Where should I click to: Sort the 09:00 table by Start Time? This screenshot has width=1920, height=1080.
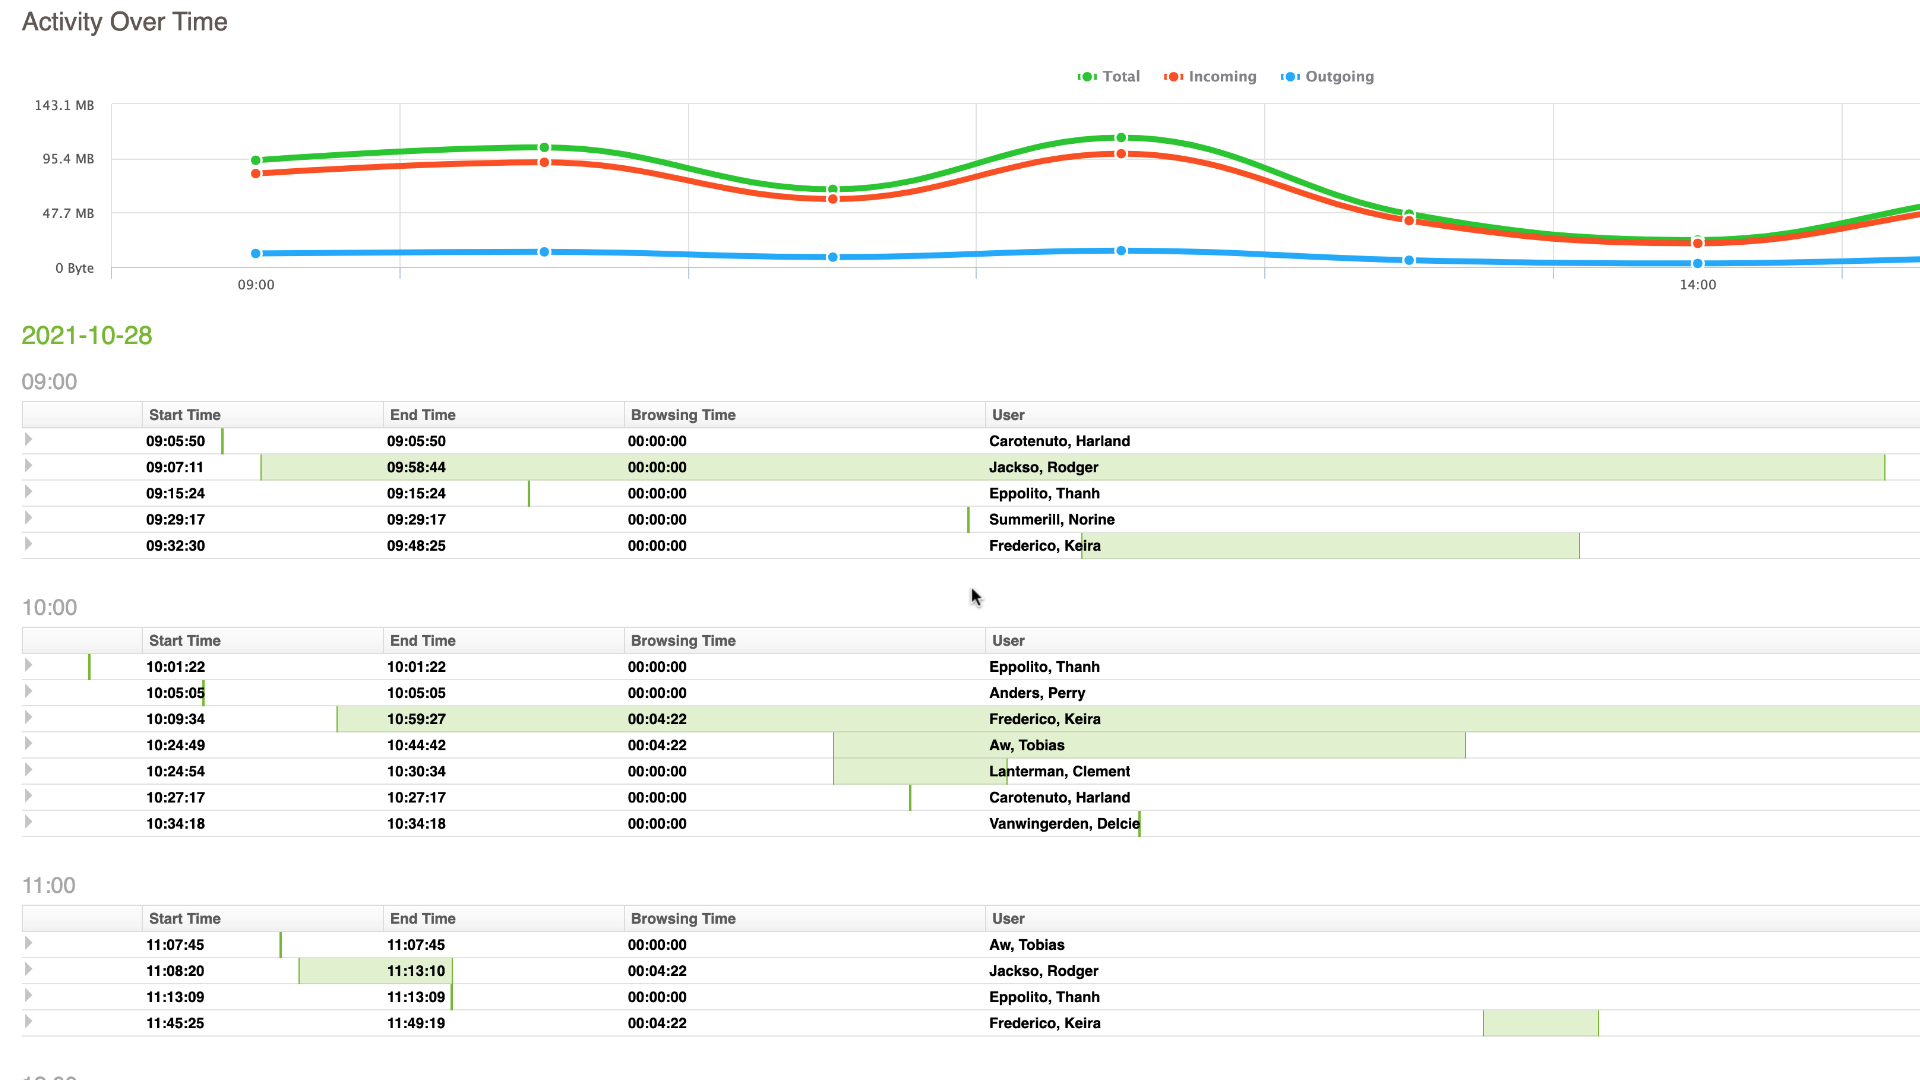(x=184, y=414)
